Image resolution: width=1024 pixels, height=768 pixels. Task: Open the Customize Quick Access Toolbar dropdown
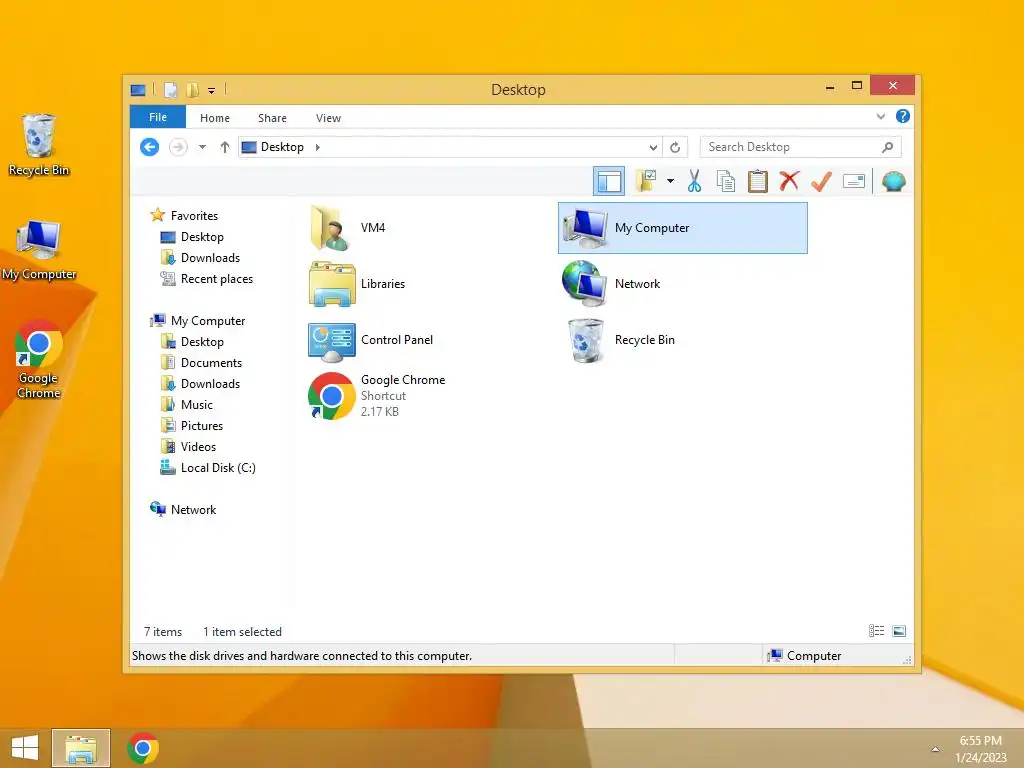212,91
